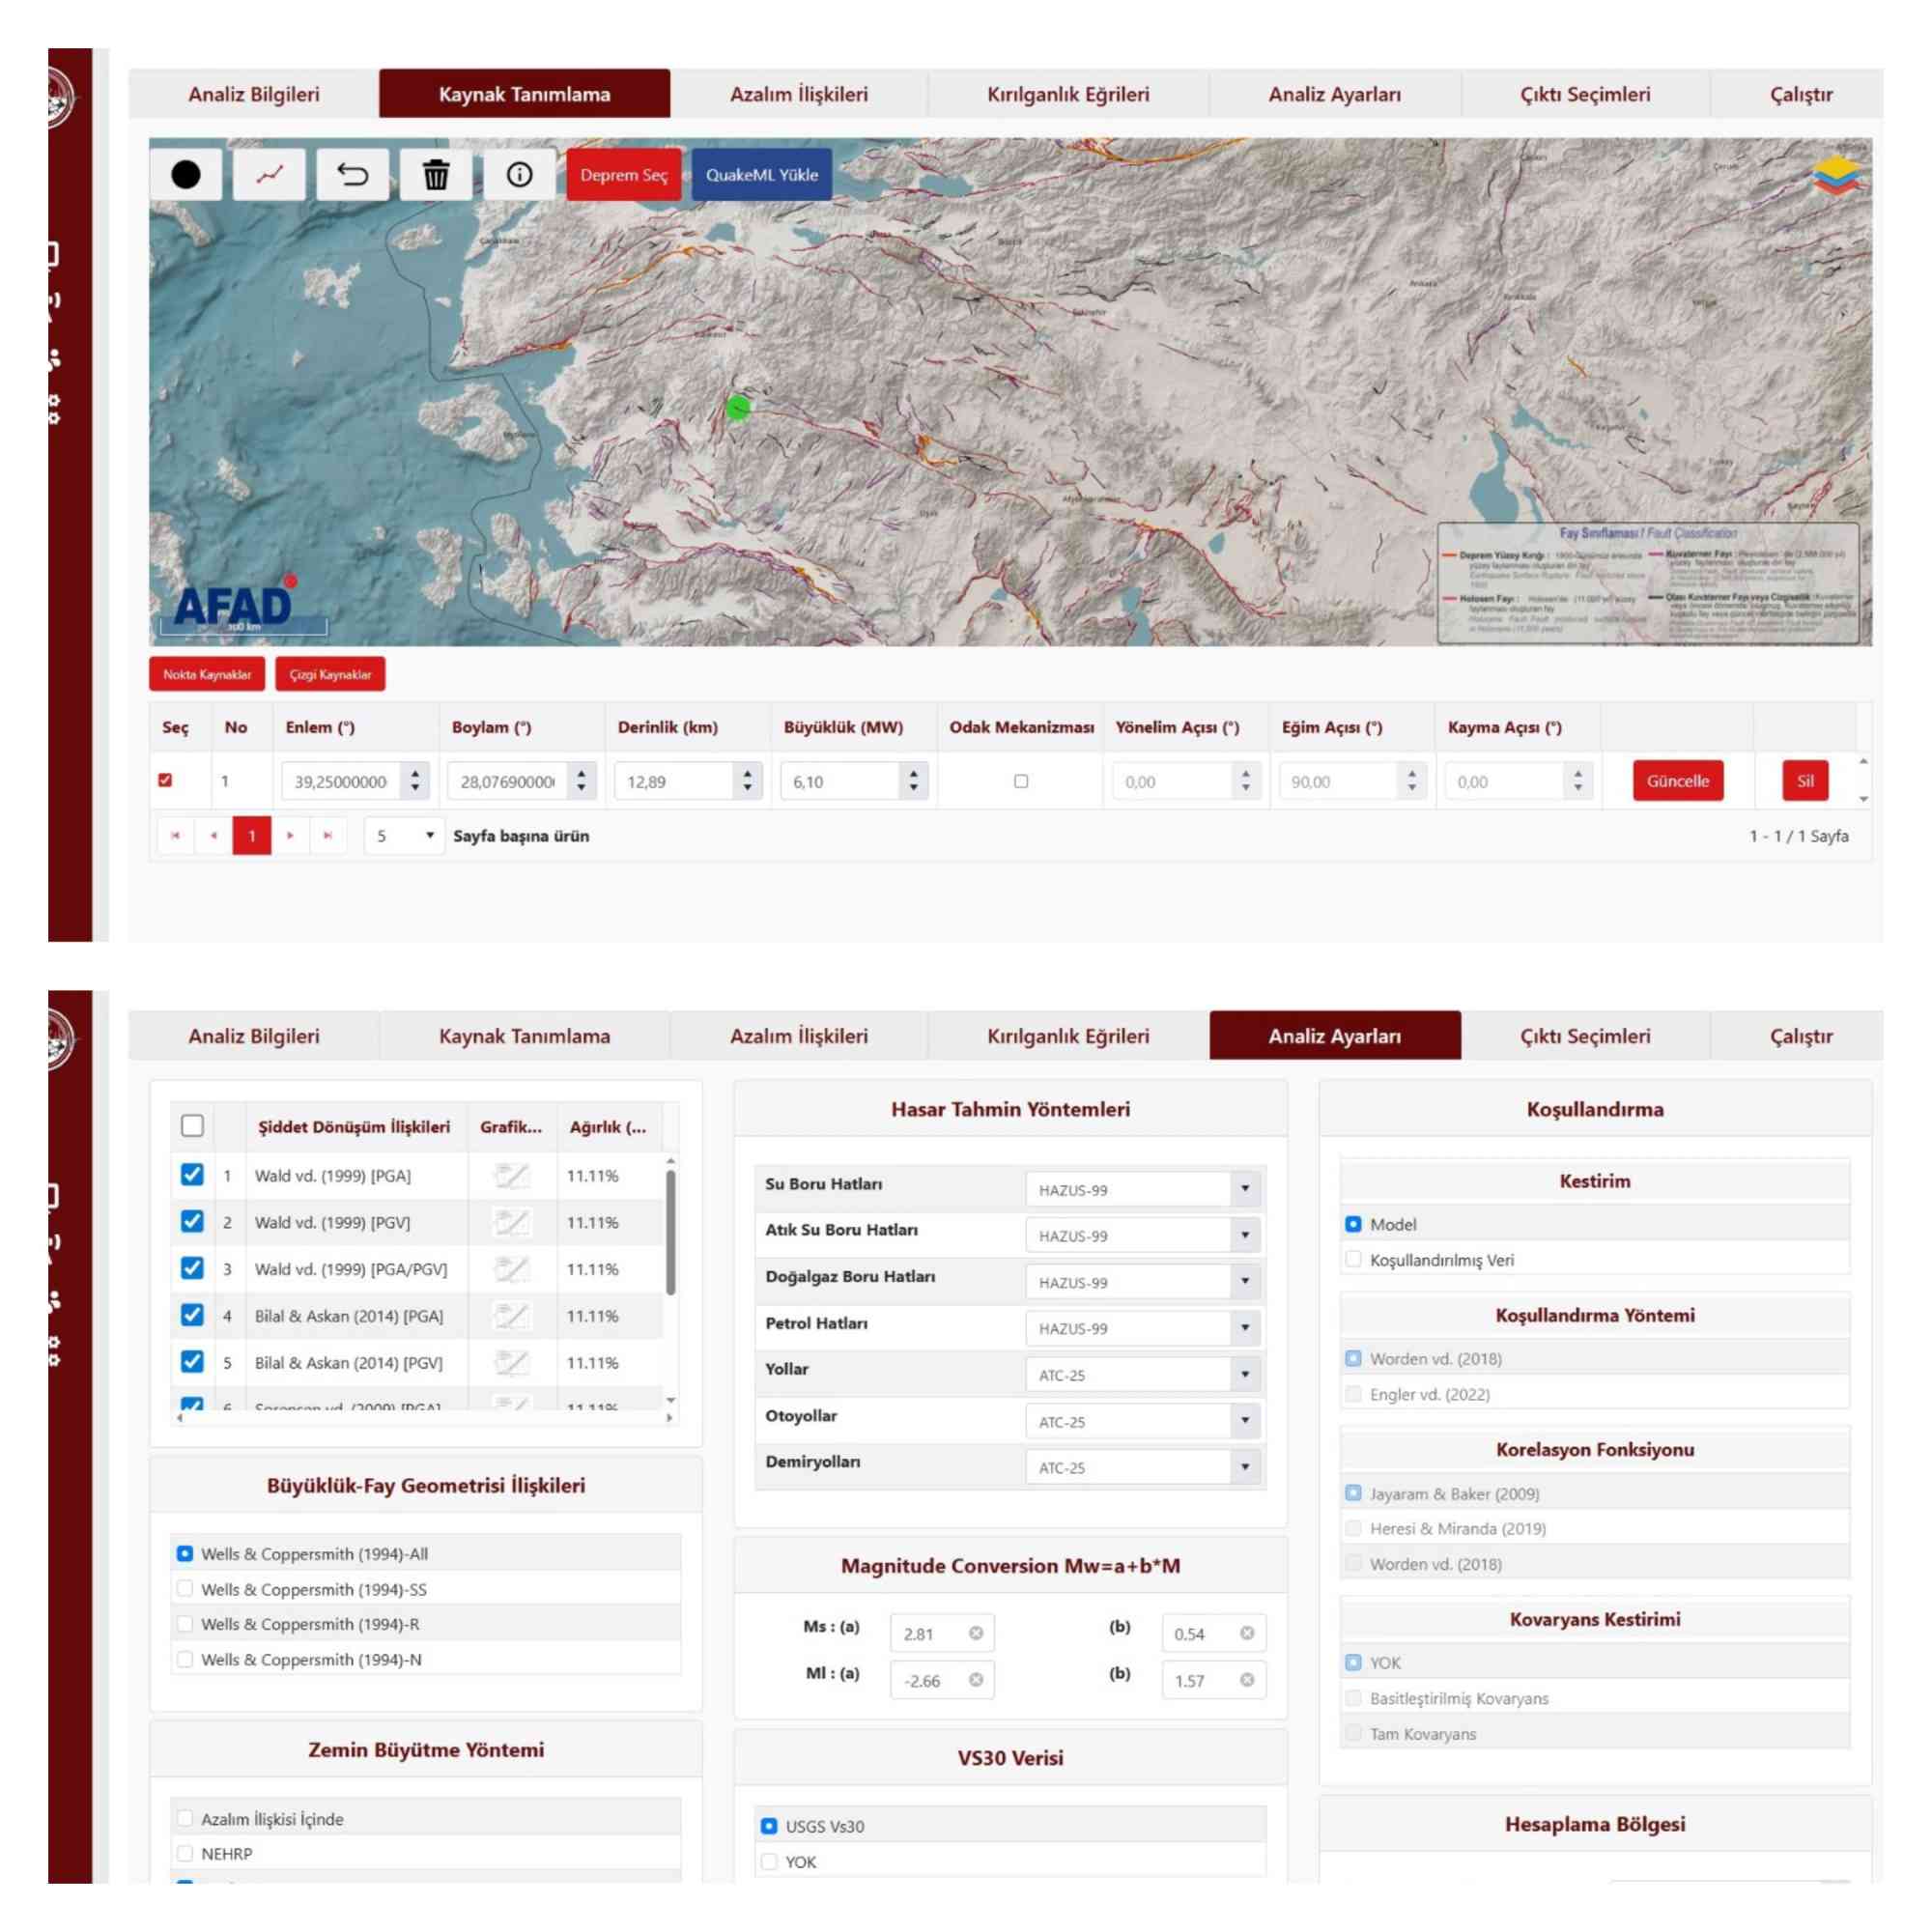Open Atık Su Boru Hatları method dropdown

[x=1245, y=1235]
